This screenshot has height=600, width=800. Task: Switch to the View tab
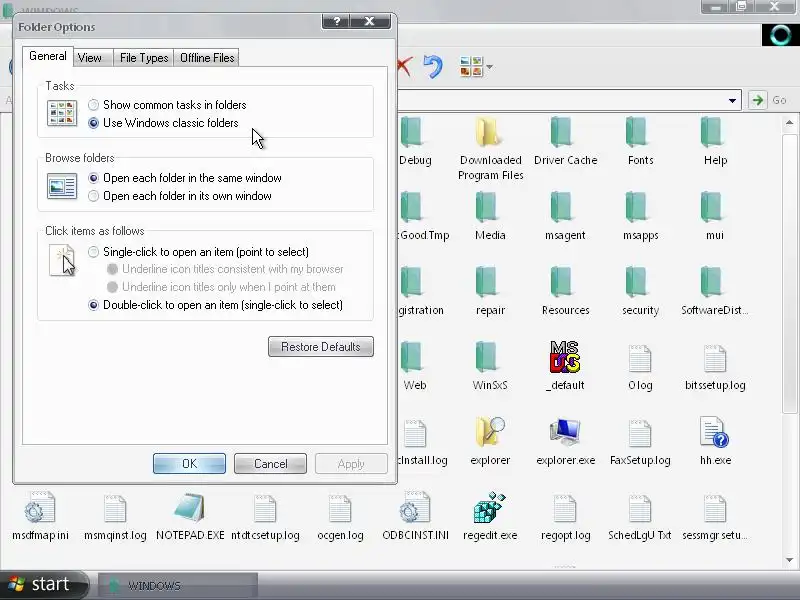90,58
